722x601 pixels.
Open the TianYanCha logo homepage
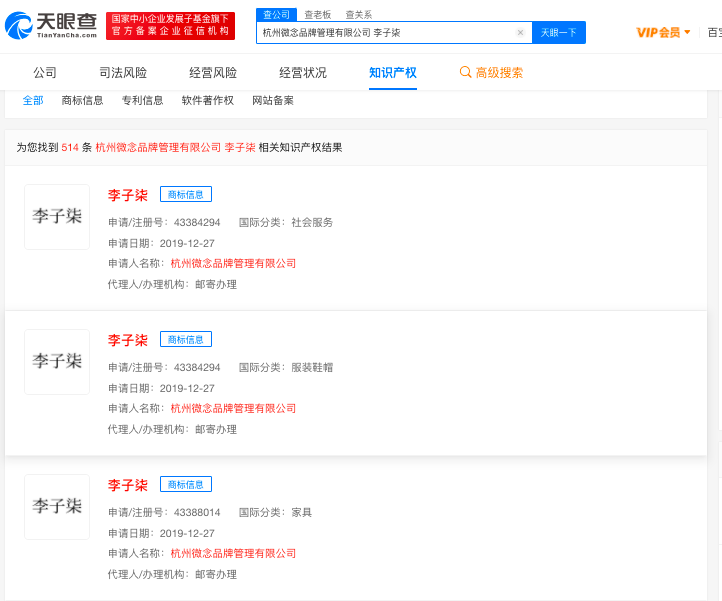pos(51,26)
